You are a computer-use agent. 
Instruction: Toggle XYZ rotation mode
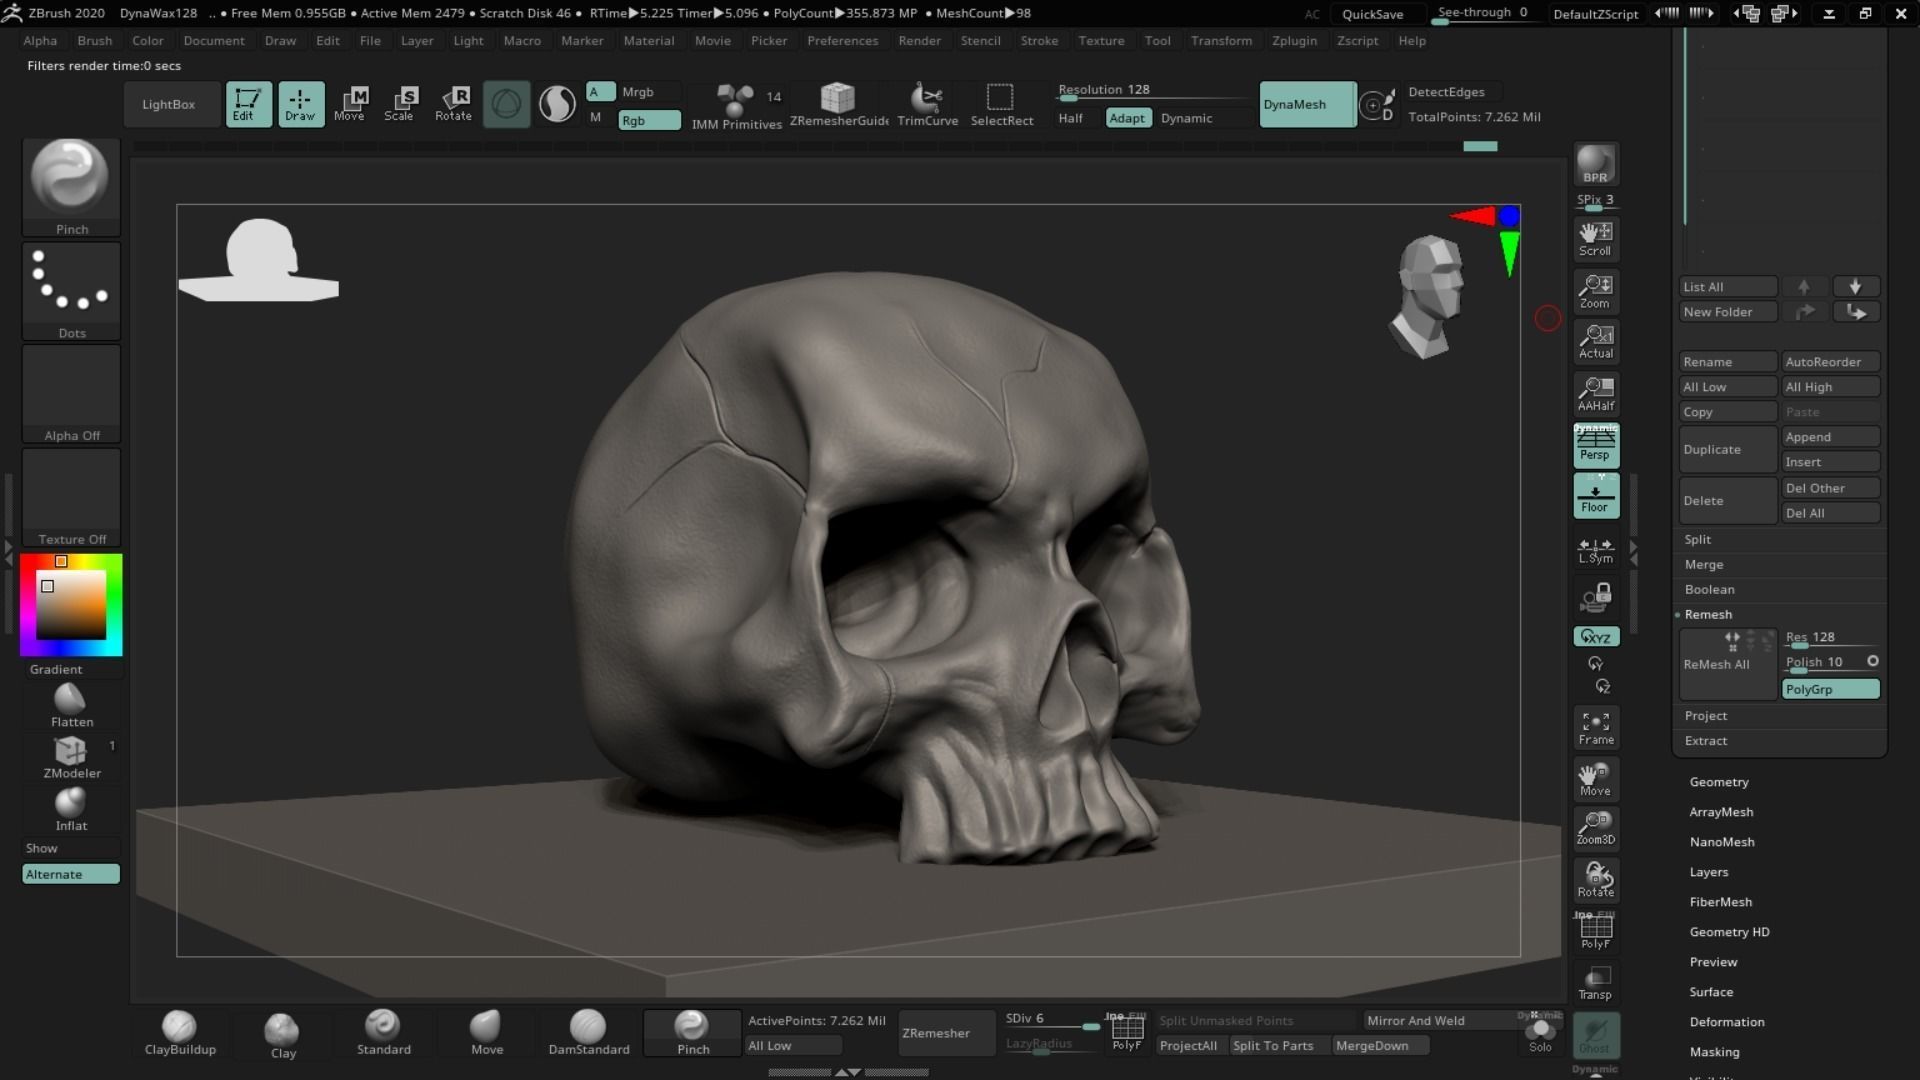tap(1595, 637)
